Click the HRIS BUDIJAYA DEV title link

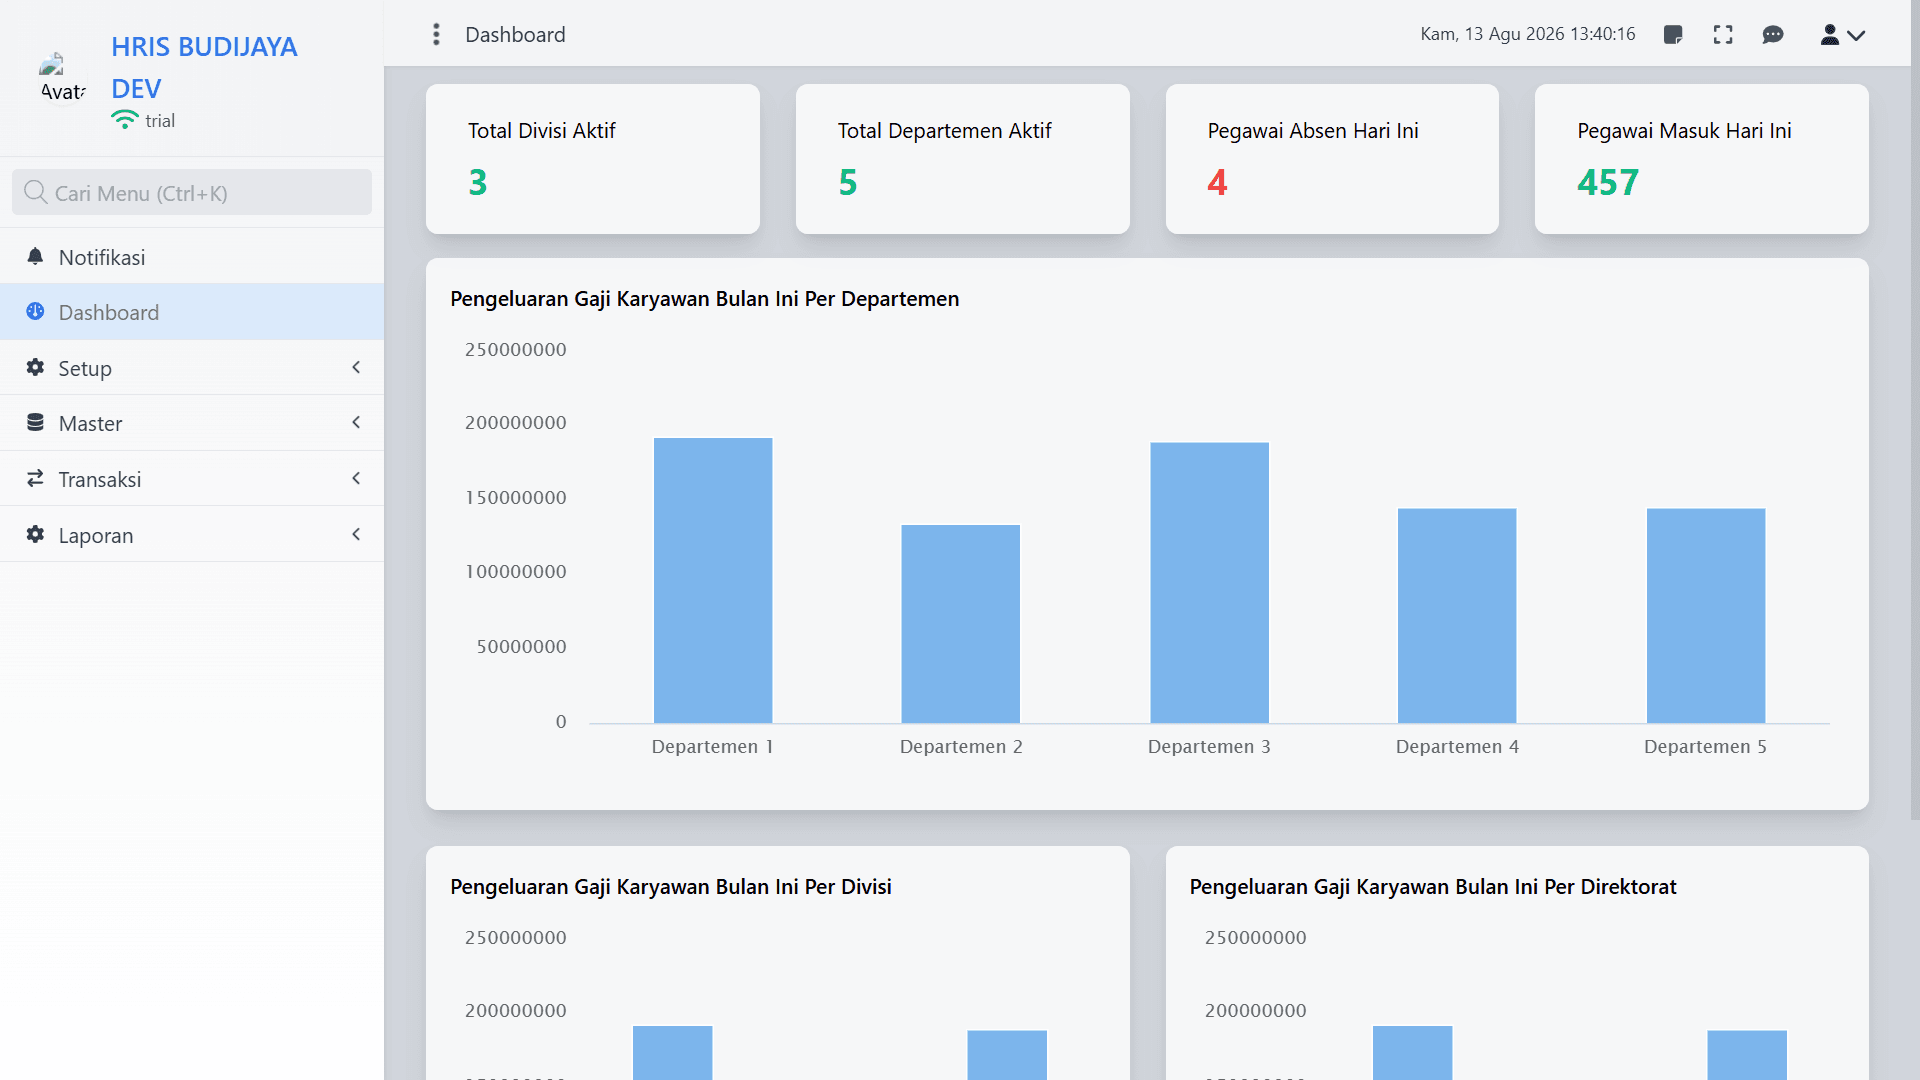coord(204,67)
